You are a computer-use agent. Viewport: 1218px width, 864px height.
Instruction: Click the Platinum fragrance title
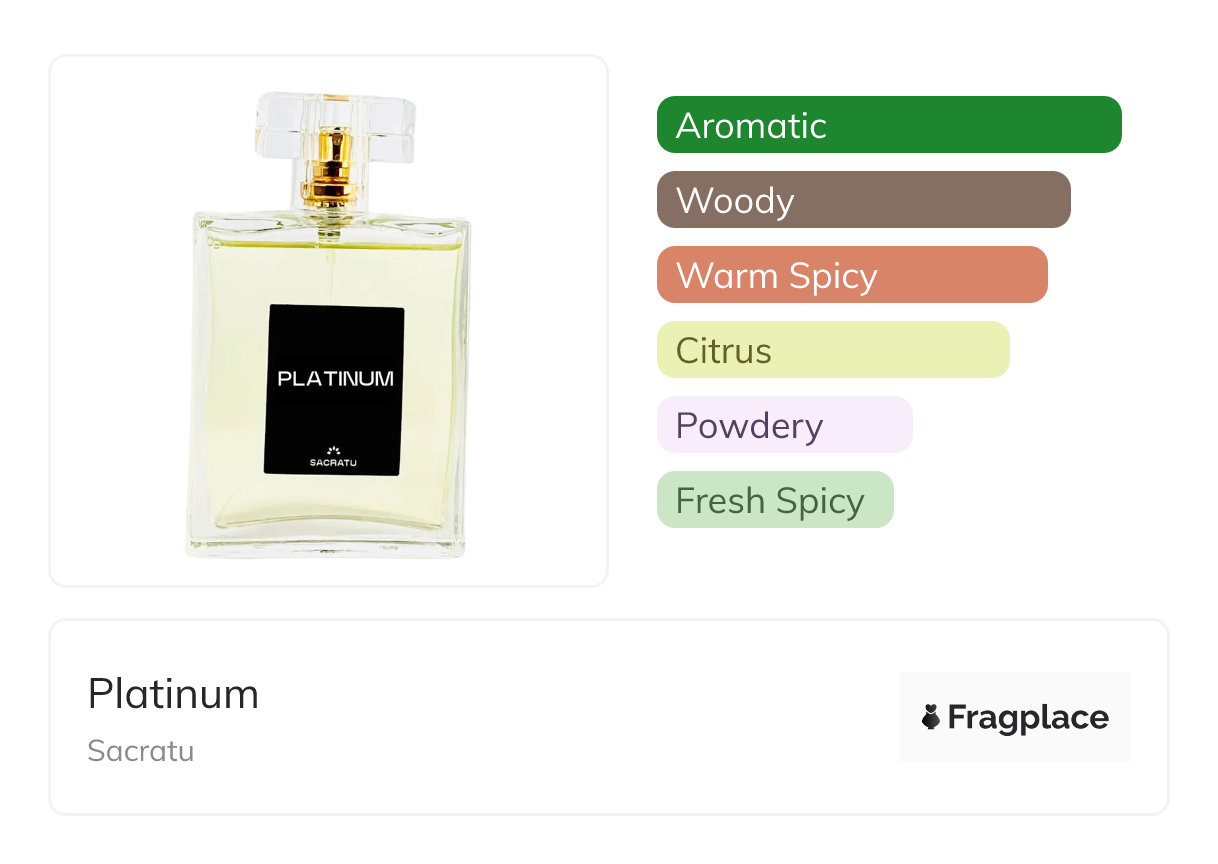[173, 694]
